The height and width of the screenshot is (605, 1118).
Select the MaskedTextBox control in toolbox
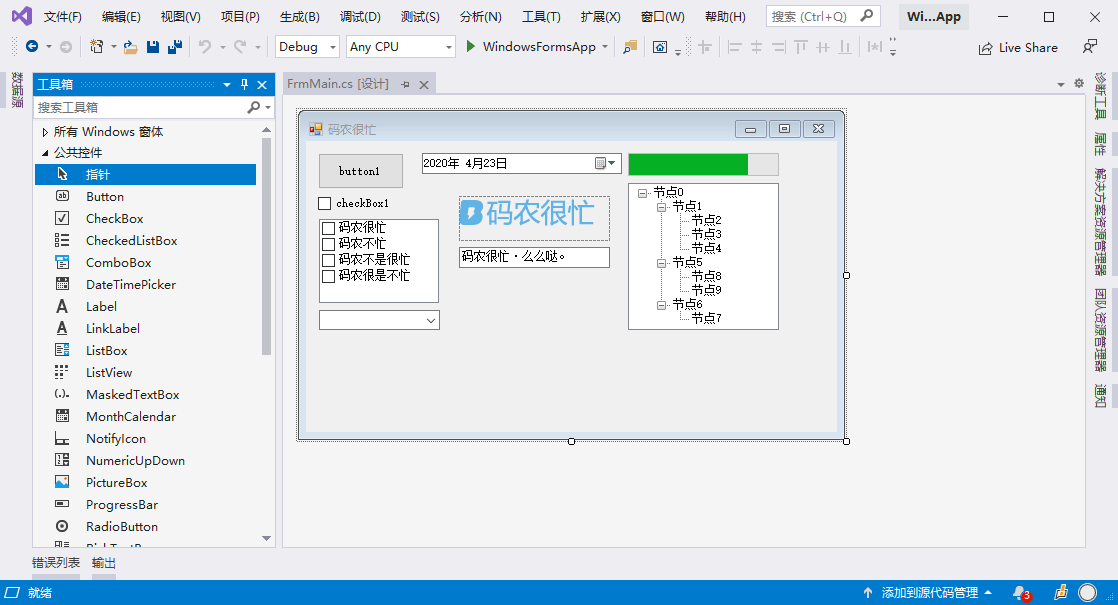point(145,395)
